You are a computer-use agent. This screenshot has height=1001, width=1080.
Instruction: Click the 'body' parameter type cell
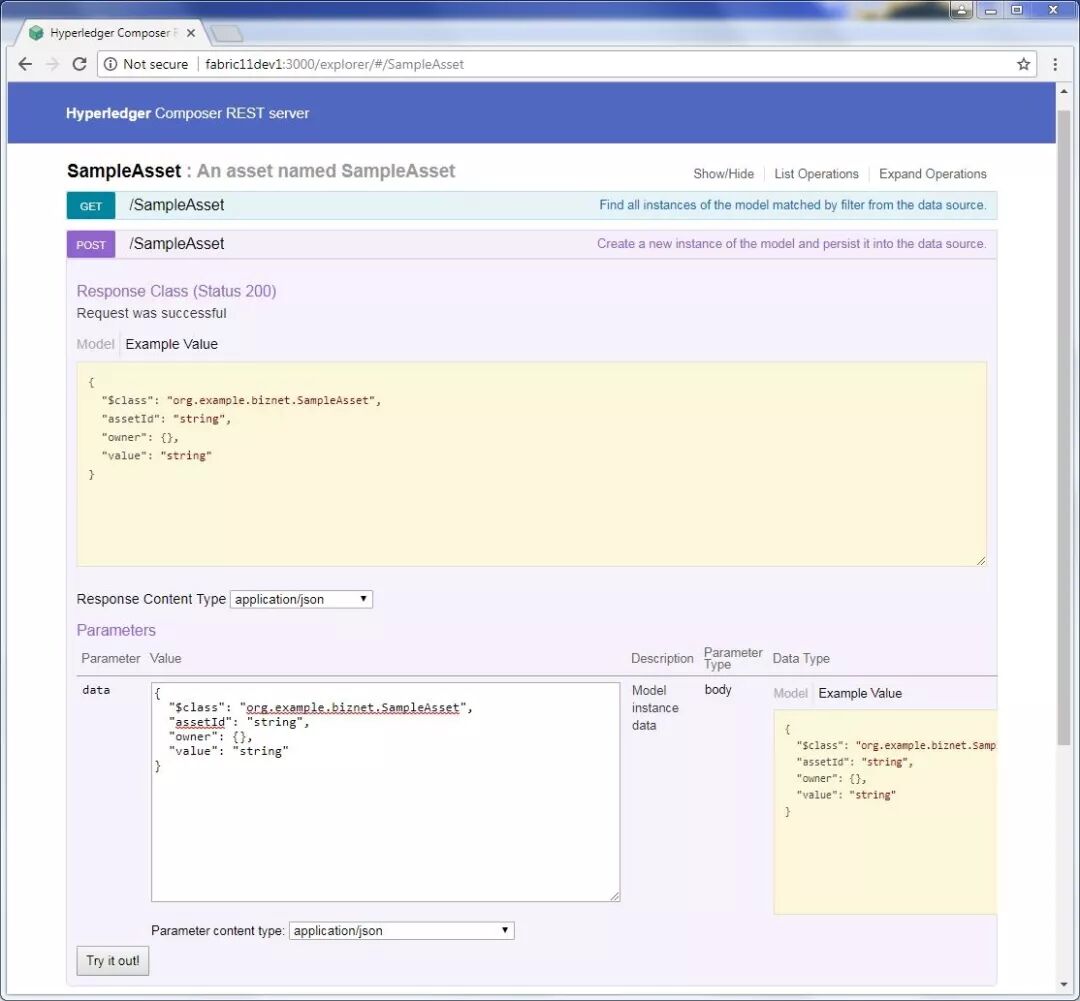pyautogui.click(x=718, y=690)
